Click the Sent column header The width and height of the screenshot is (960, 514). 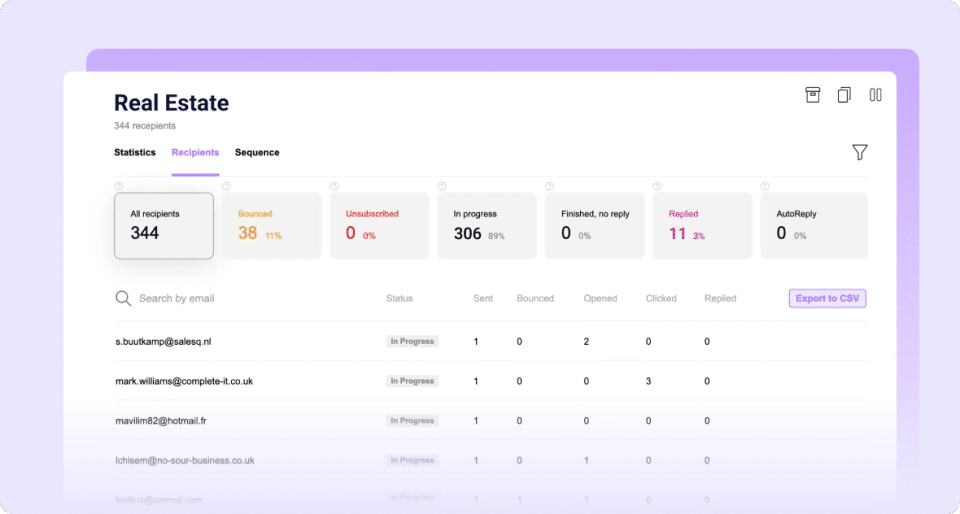coord(483,298)
